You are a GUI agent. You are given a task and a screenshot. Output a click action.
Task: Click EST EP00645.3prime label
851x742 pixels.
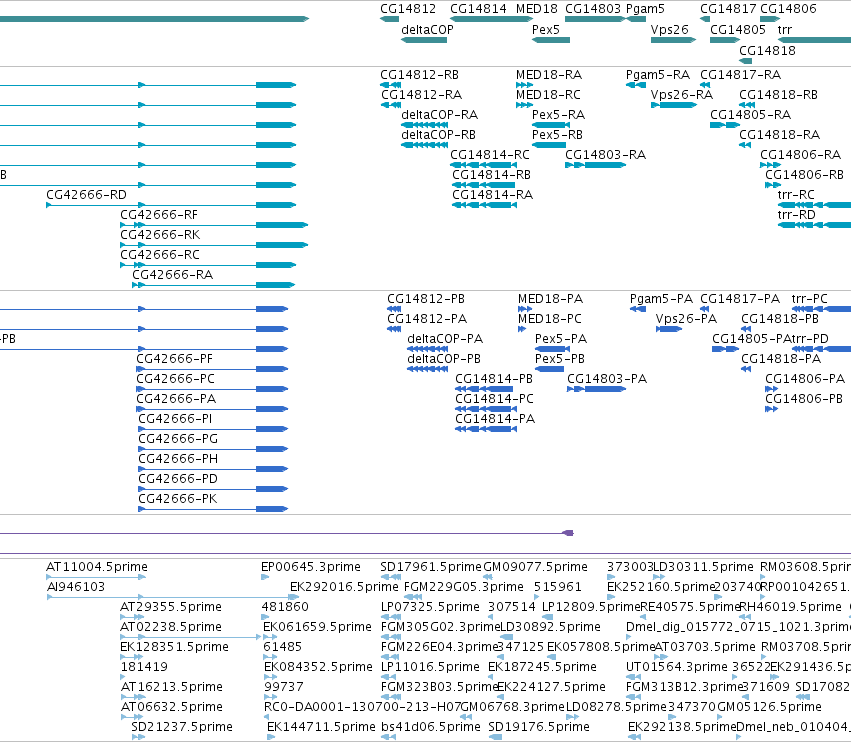310,567
